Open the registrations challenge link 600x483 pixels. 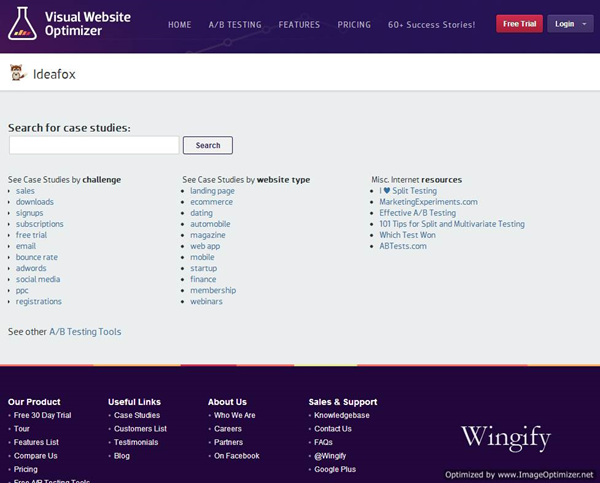[x=39, y=302]
